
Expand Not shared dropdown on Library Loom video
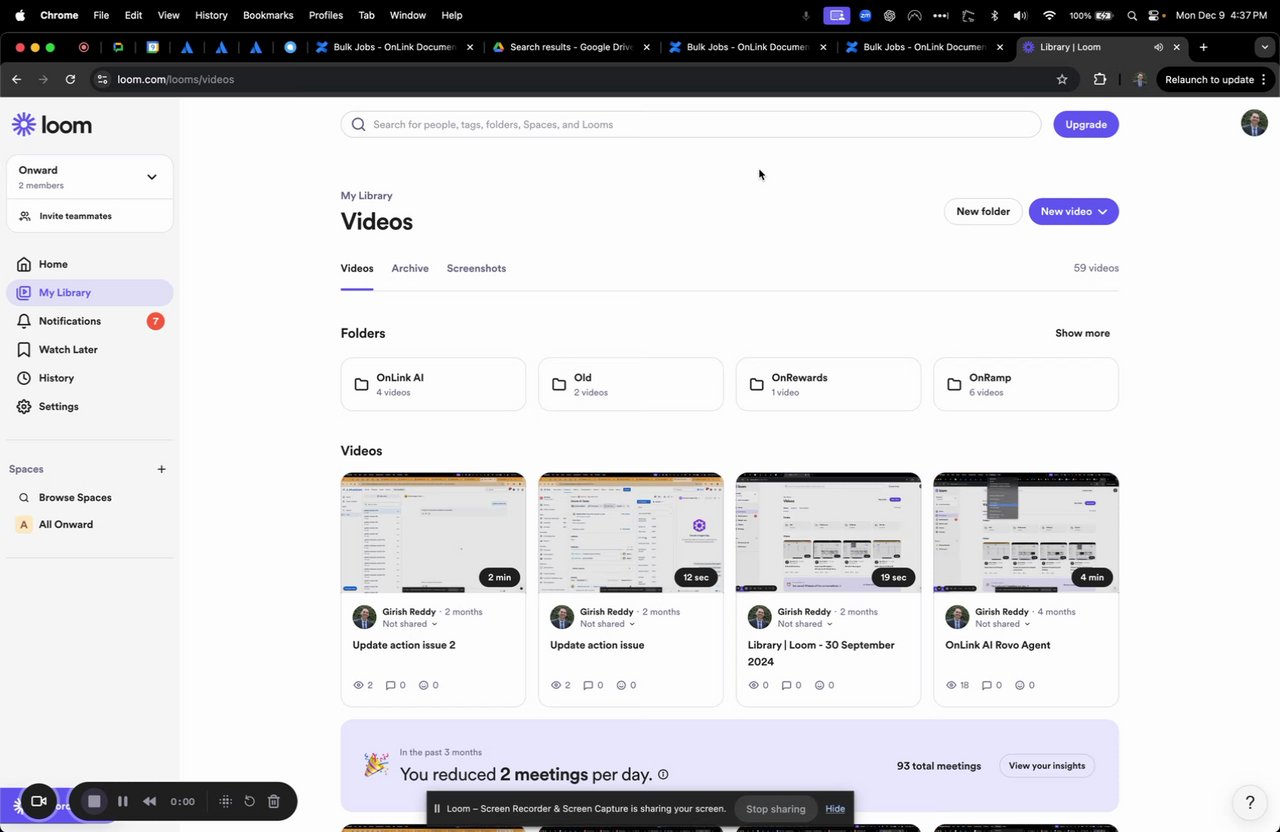click(x=805, y=624)
